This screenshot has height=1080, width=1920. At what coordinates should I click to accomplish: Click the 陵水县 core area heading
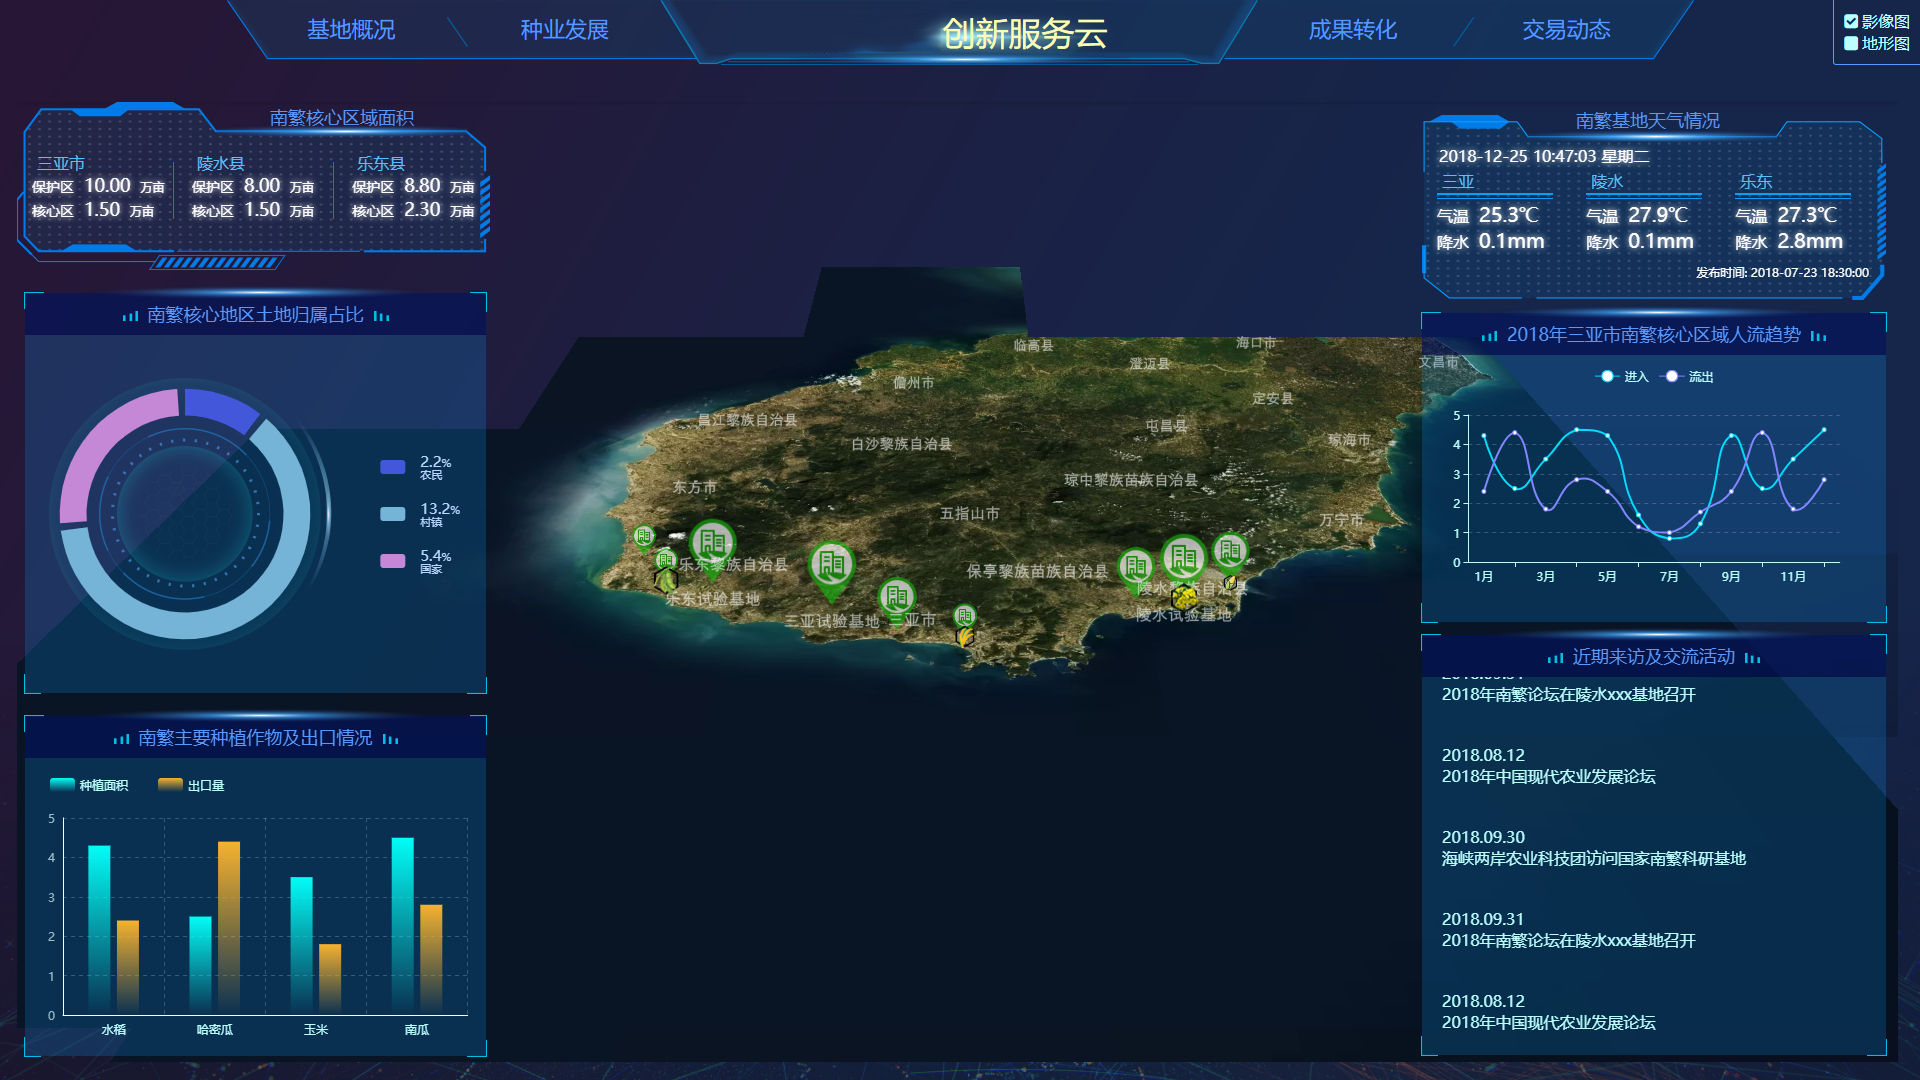[x=221, y=163]
